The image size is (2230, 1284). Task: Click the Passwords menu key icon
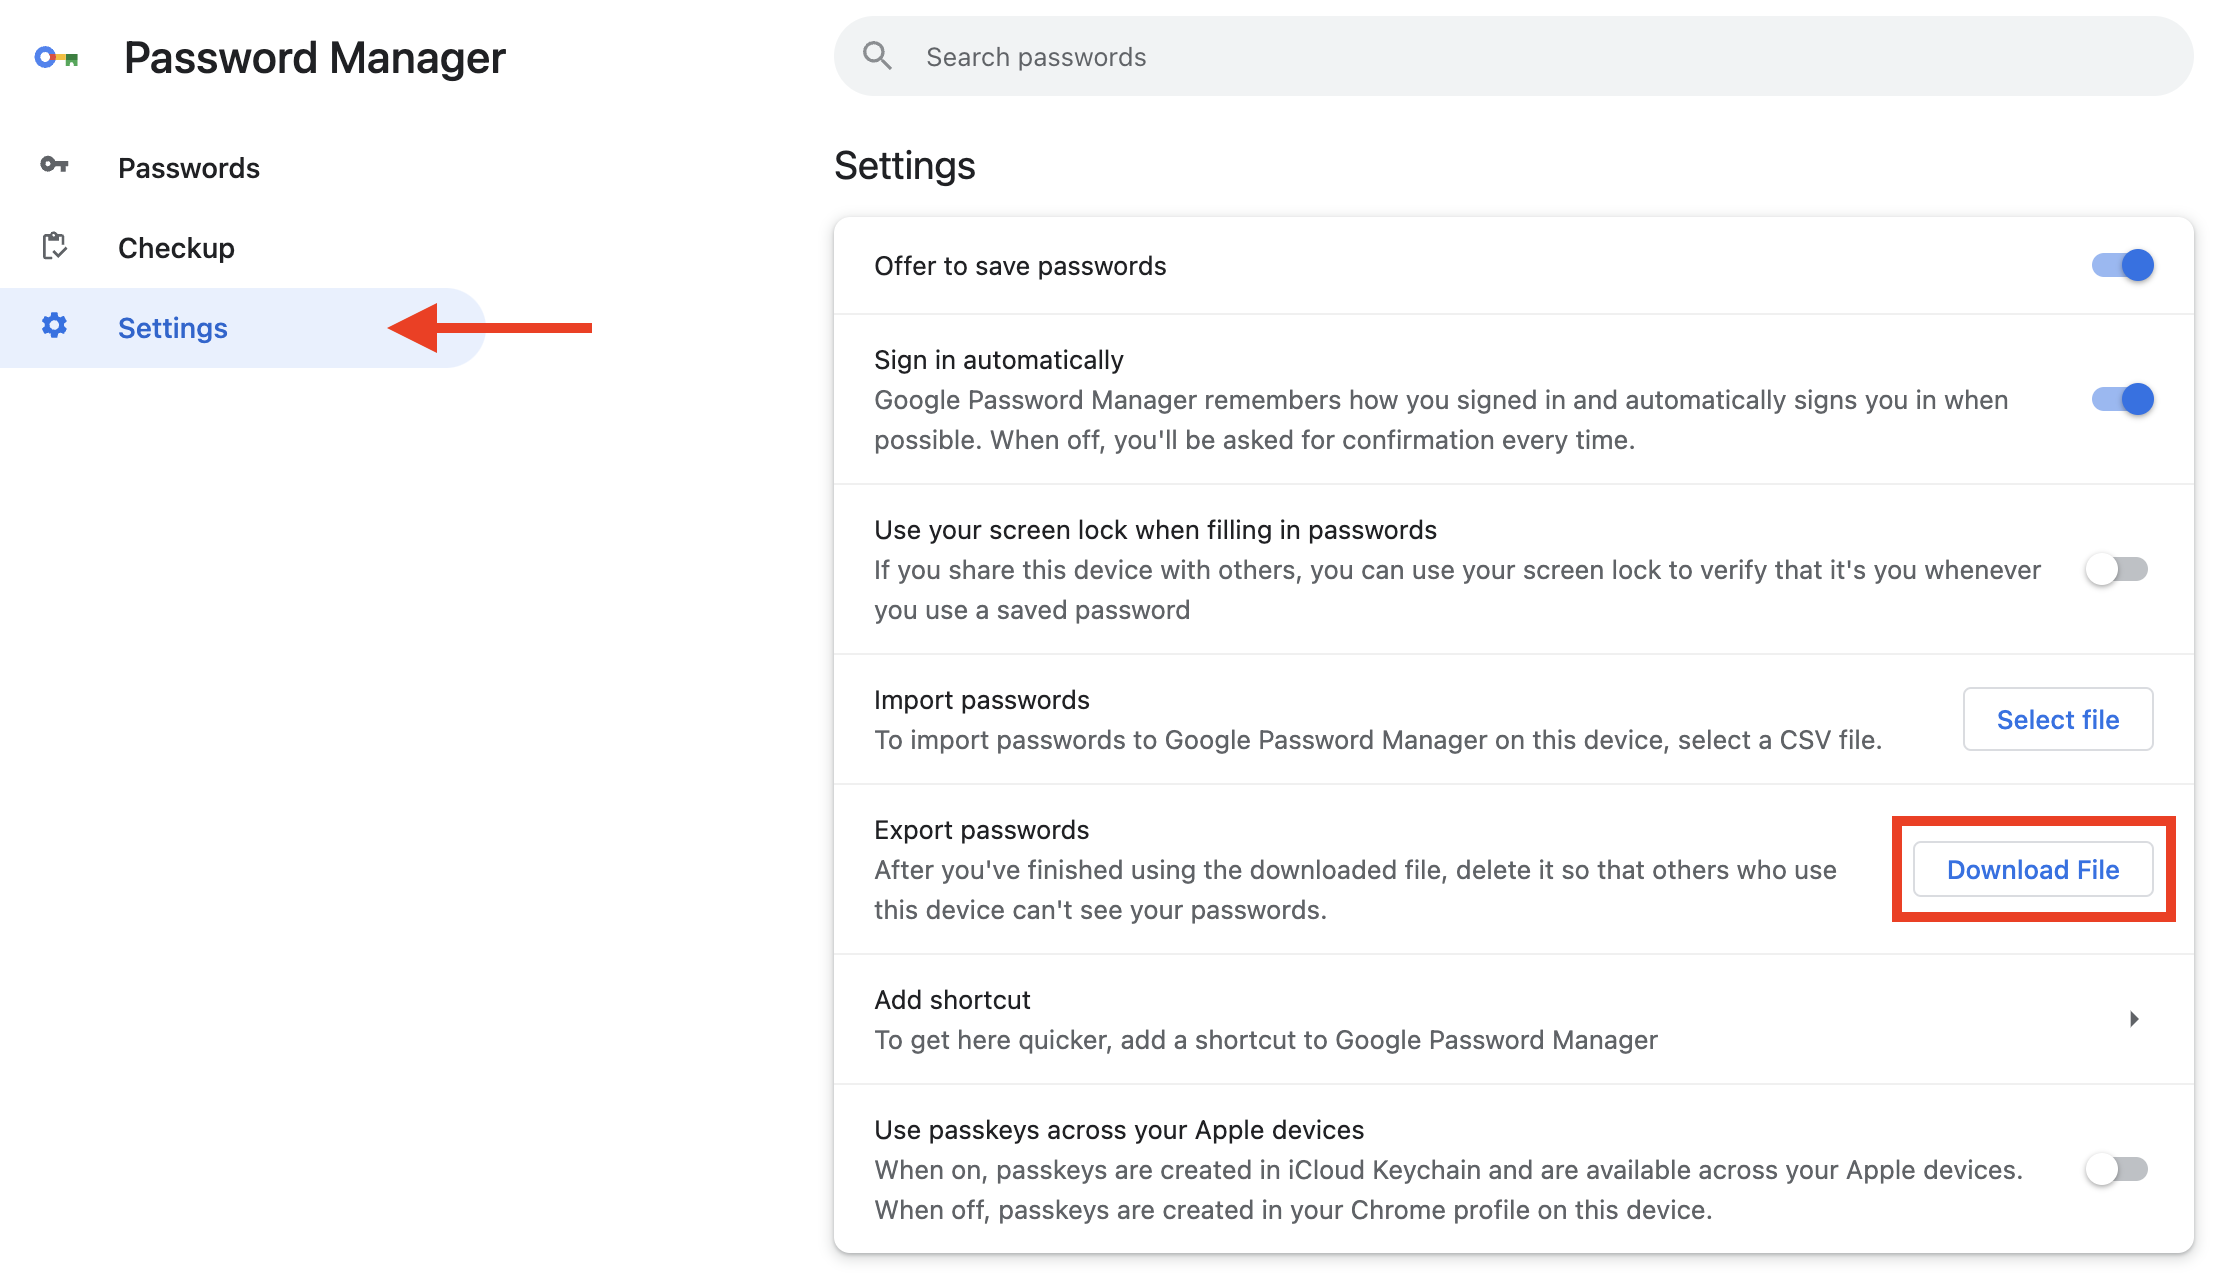pos(57,165)
